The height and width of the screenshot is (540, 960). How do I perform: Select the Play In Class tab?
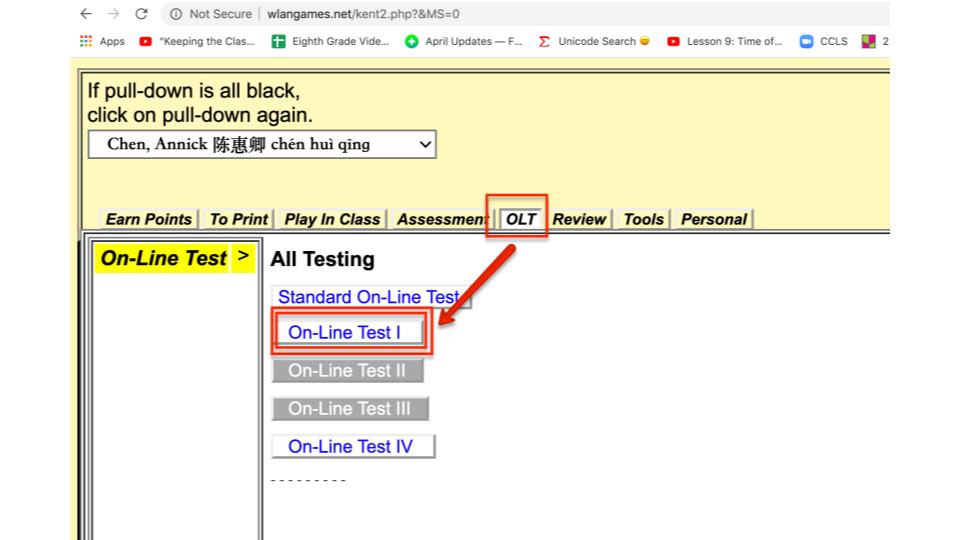pyautogui.click(x=332, y=219)
